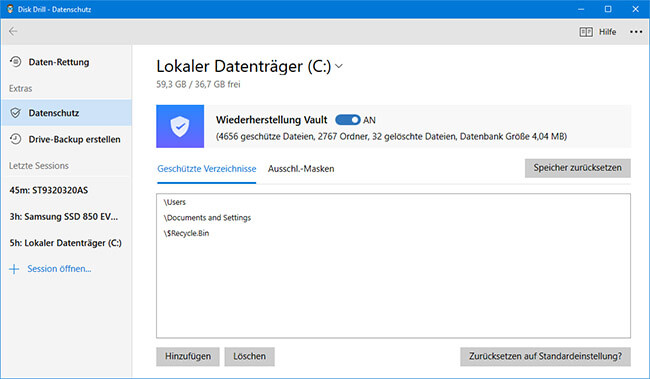Click the Hinzufügen button
This screenshot has height=379, width=650.
tap(188, 357)
